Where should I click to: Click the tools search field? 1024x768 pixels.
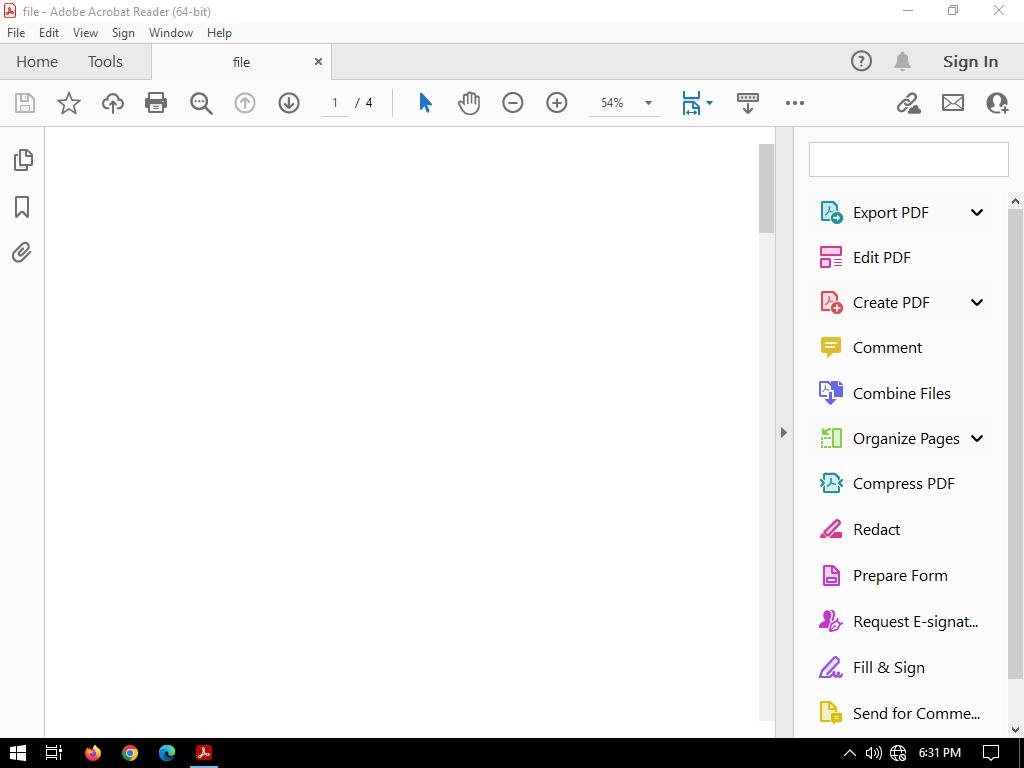908,160
